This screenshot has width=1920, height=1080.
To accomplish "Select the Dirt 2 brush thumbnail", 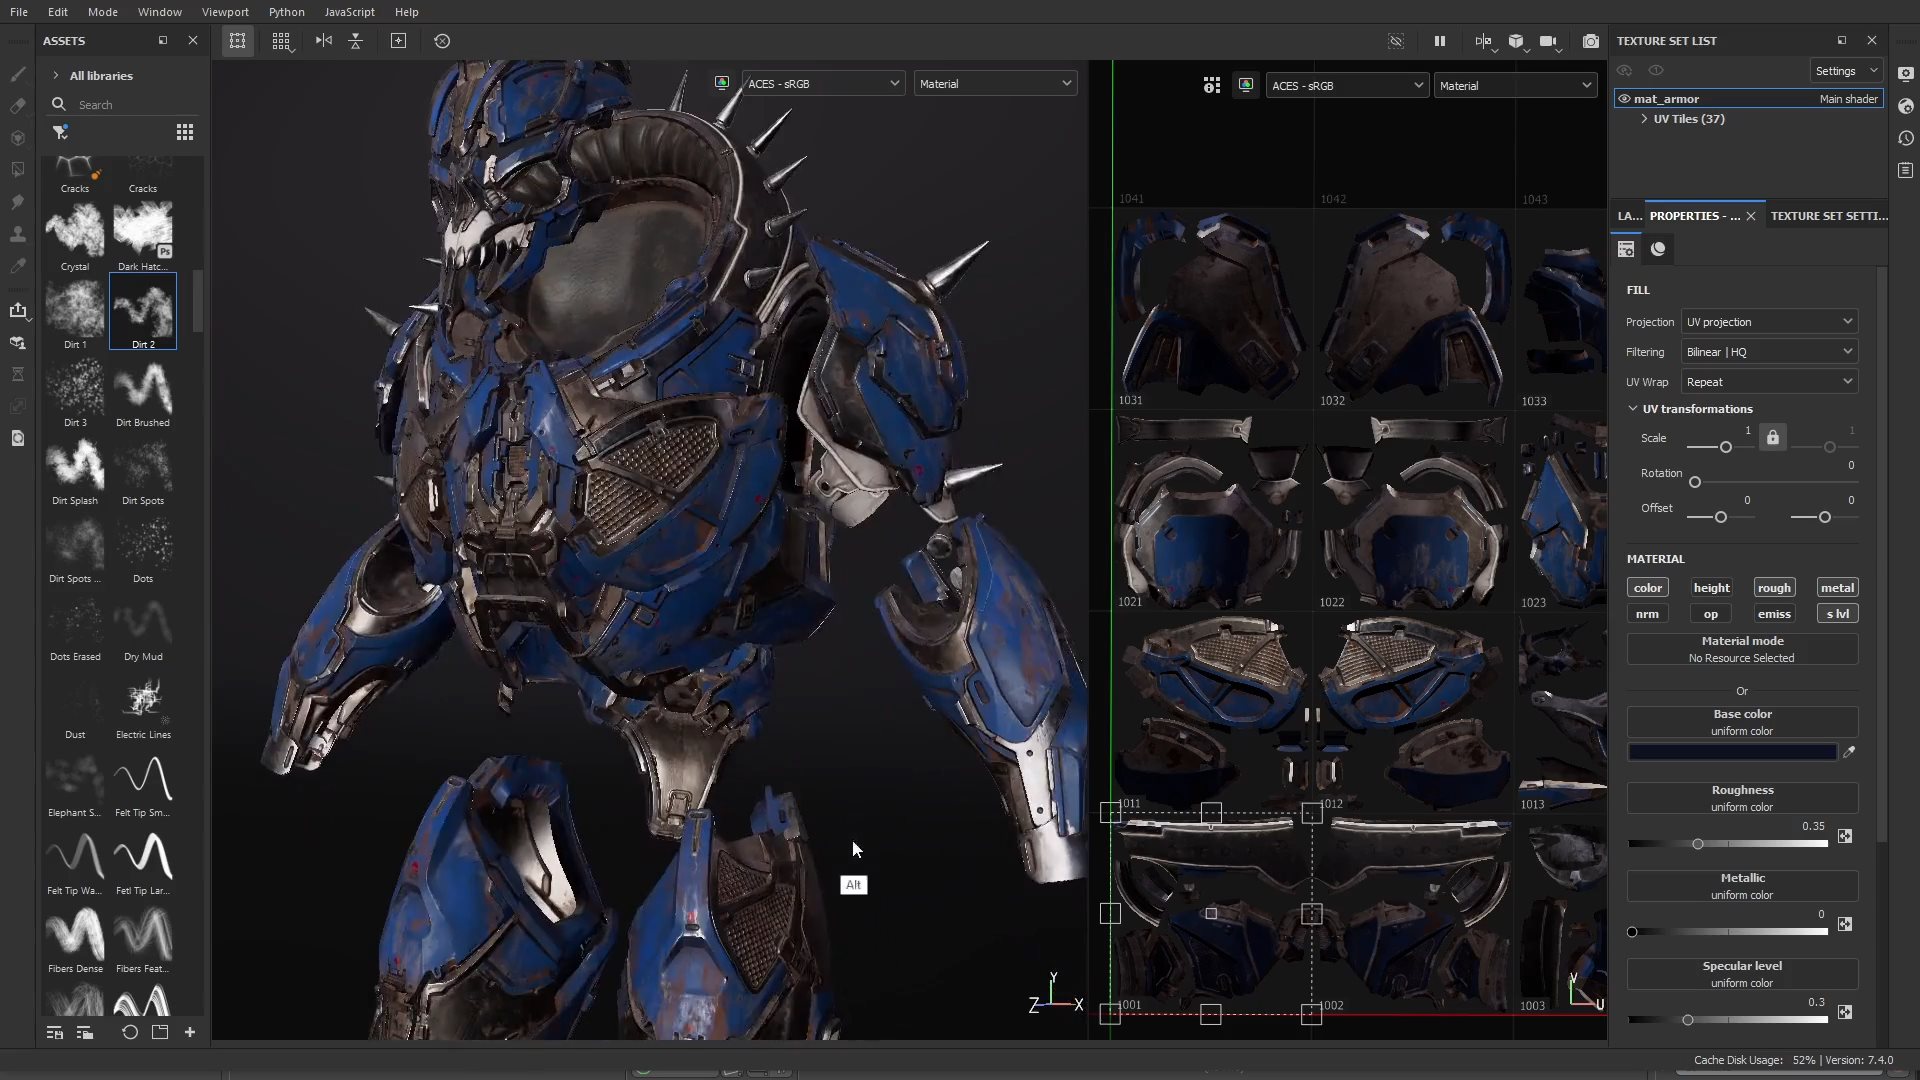I will coord(142,311).
